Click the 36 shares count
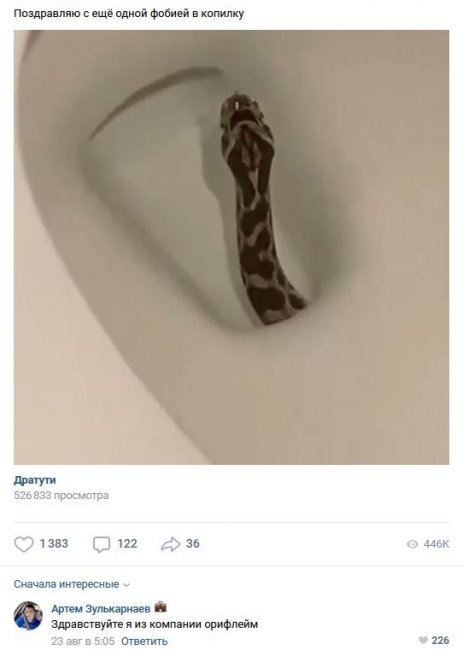 click(x=193, y=544)
